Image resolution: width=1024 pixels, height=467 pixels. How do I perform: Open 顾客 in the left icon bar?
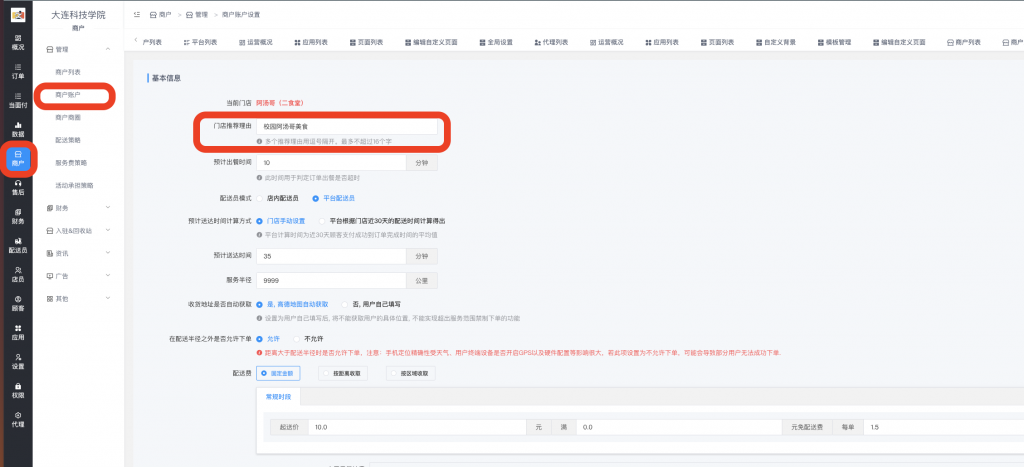pyautogui.click(x=18, y=303)
